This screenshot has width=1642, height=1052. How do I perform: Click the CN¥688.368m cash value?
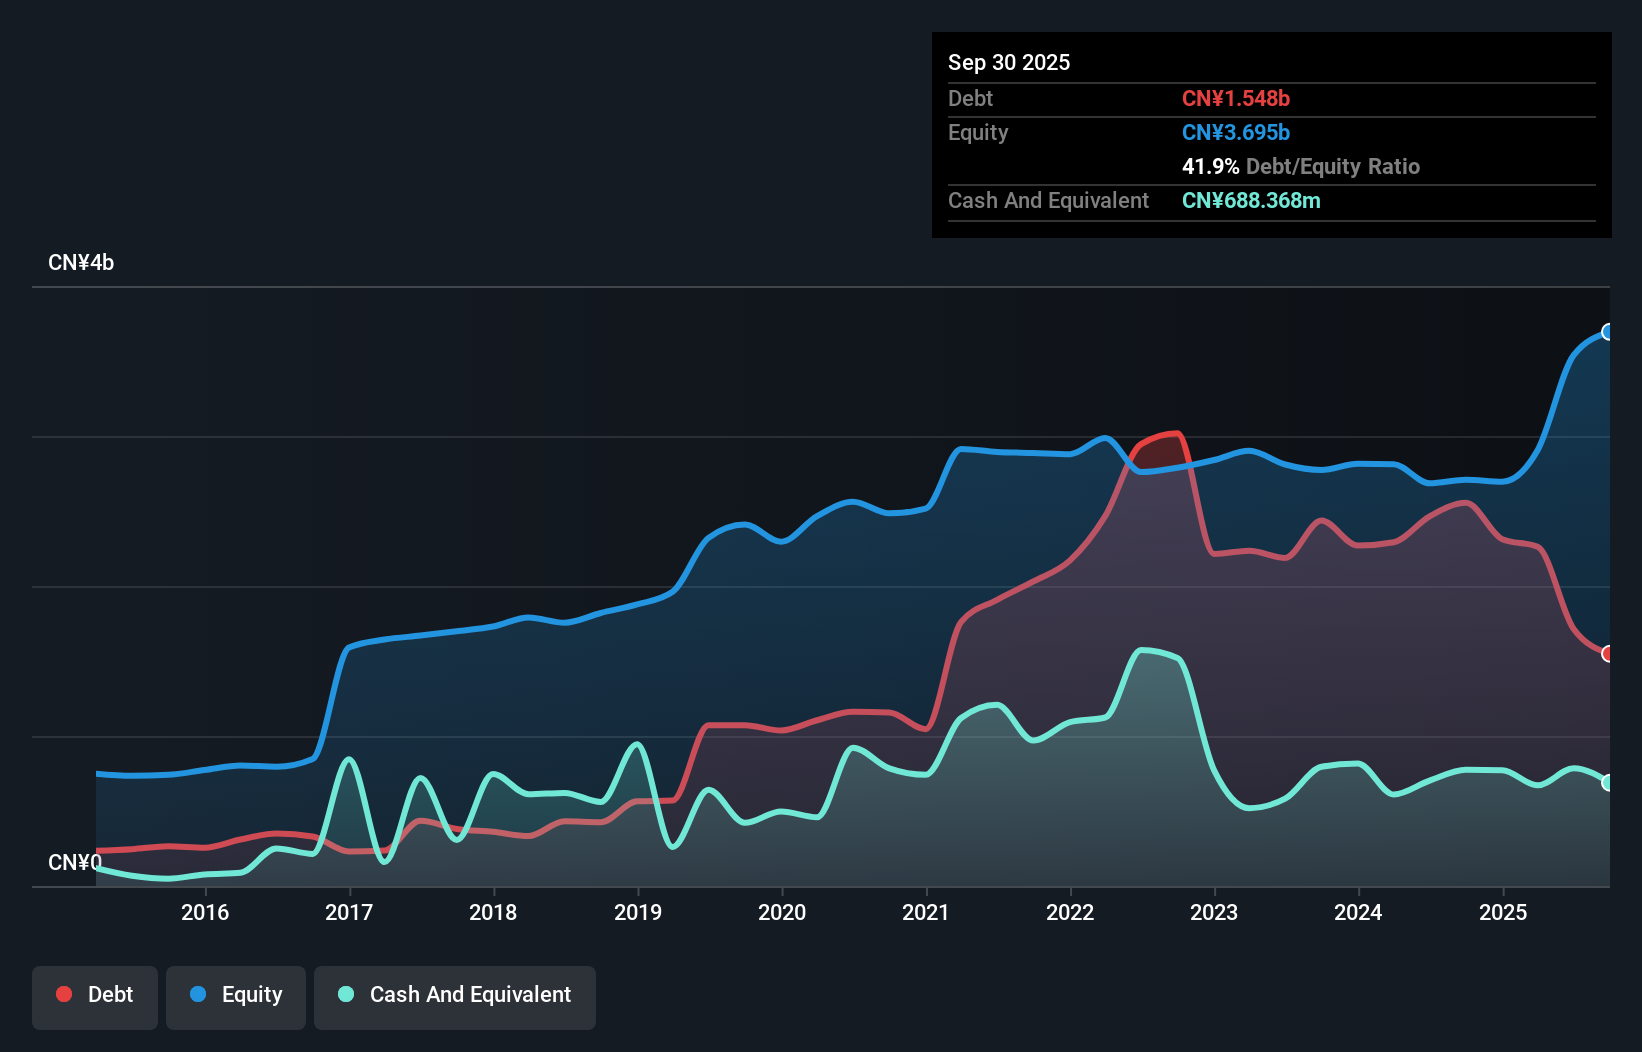pos(1251,200)
